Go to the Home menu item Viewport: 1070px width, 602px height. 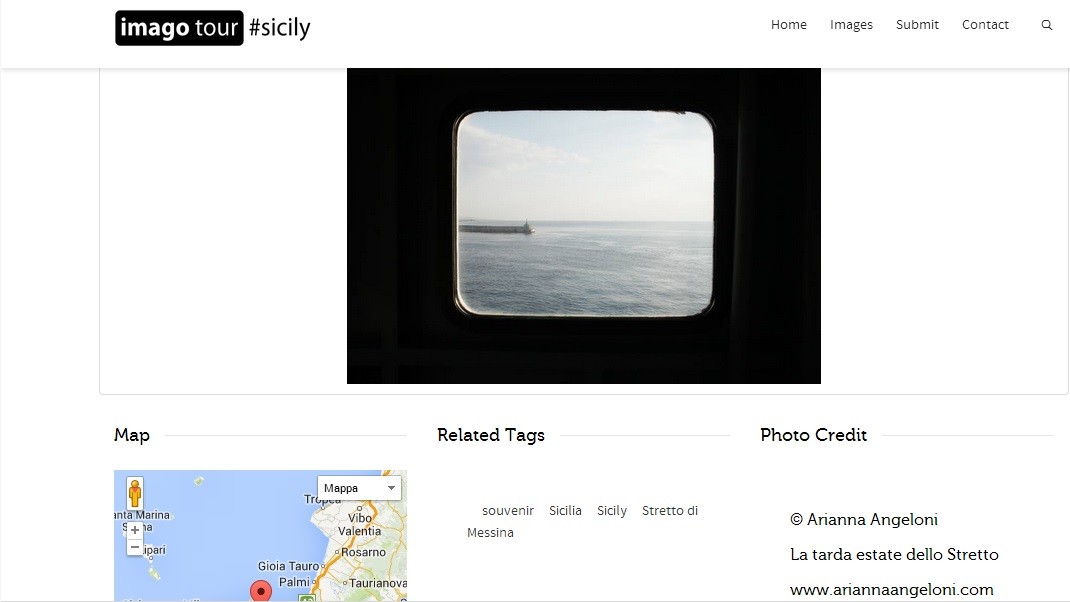(x=789, y=25)
